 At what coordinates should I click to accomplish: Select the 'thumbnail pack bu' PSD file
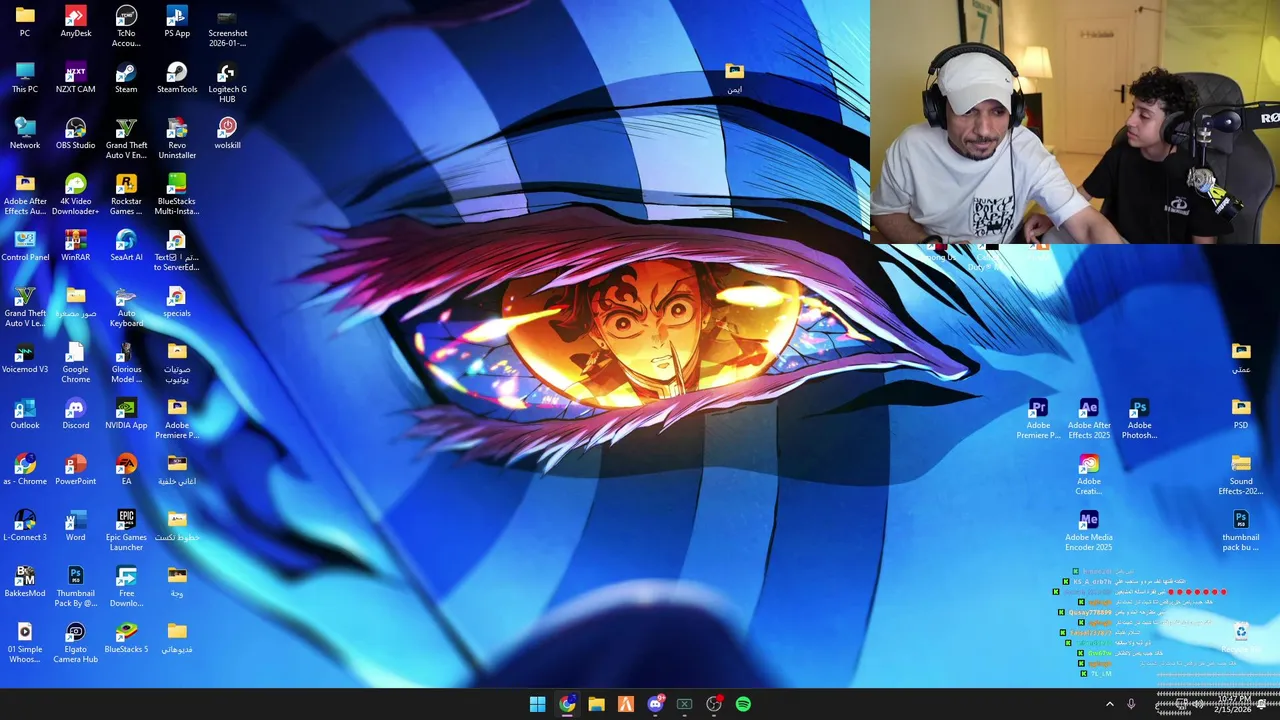click(1241, 531)
